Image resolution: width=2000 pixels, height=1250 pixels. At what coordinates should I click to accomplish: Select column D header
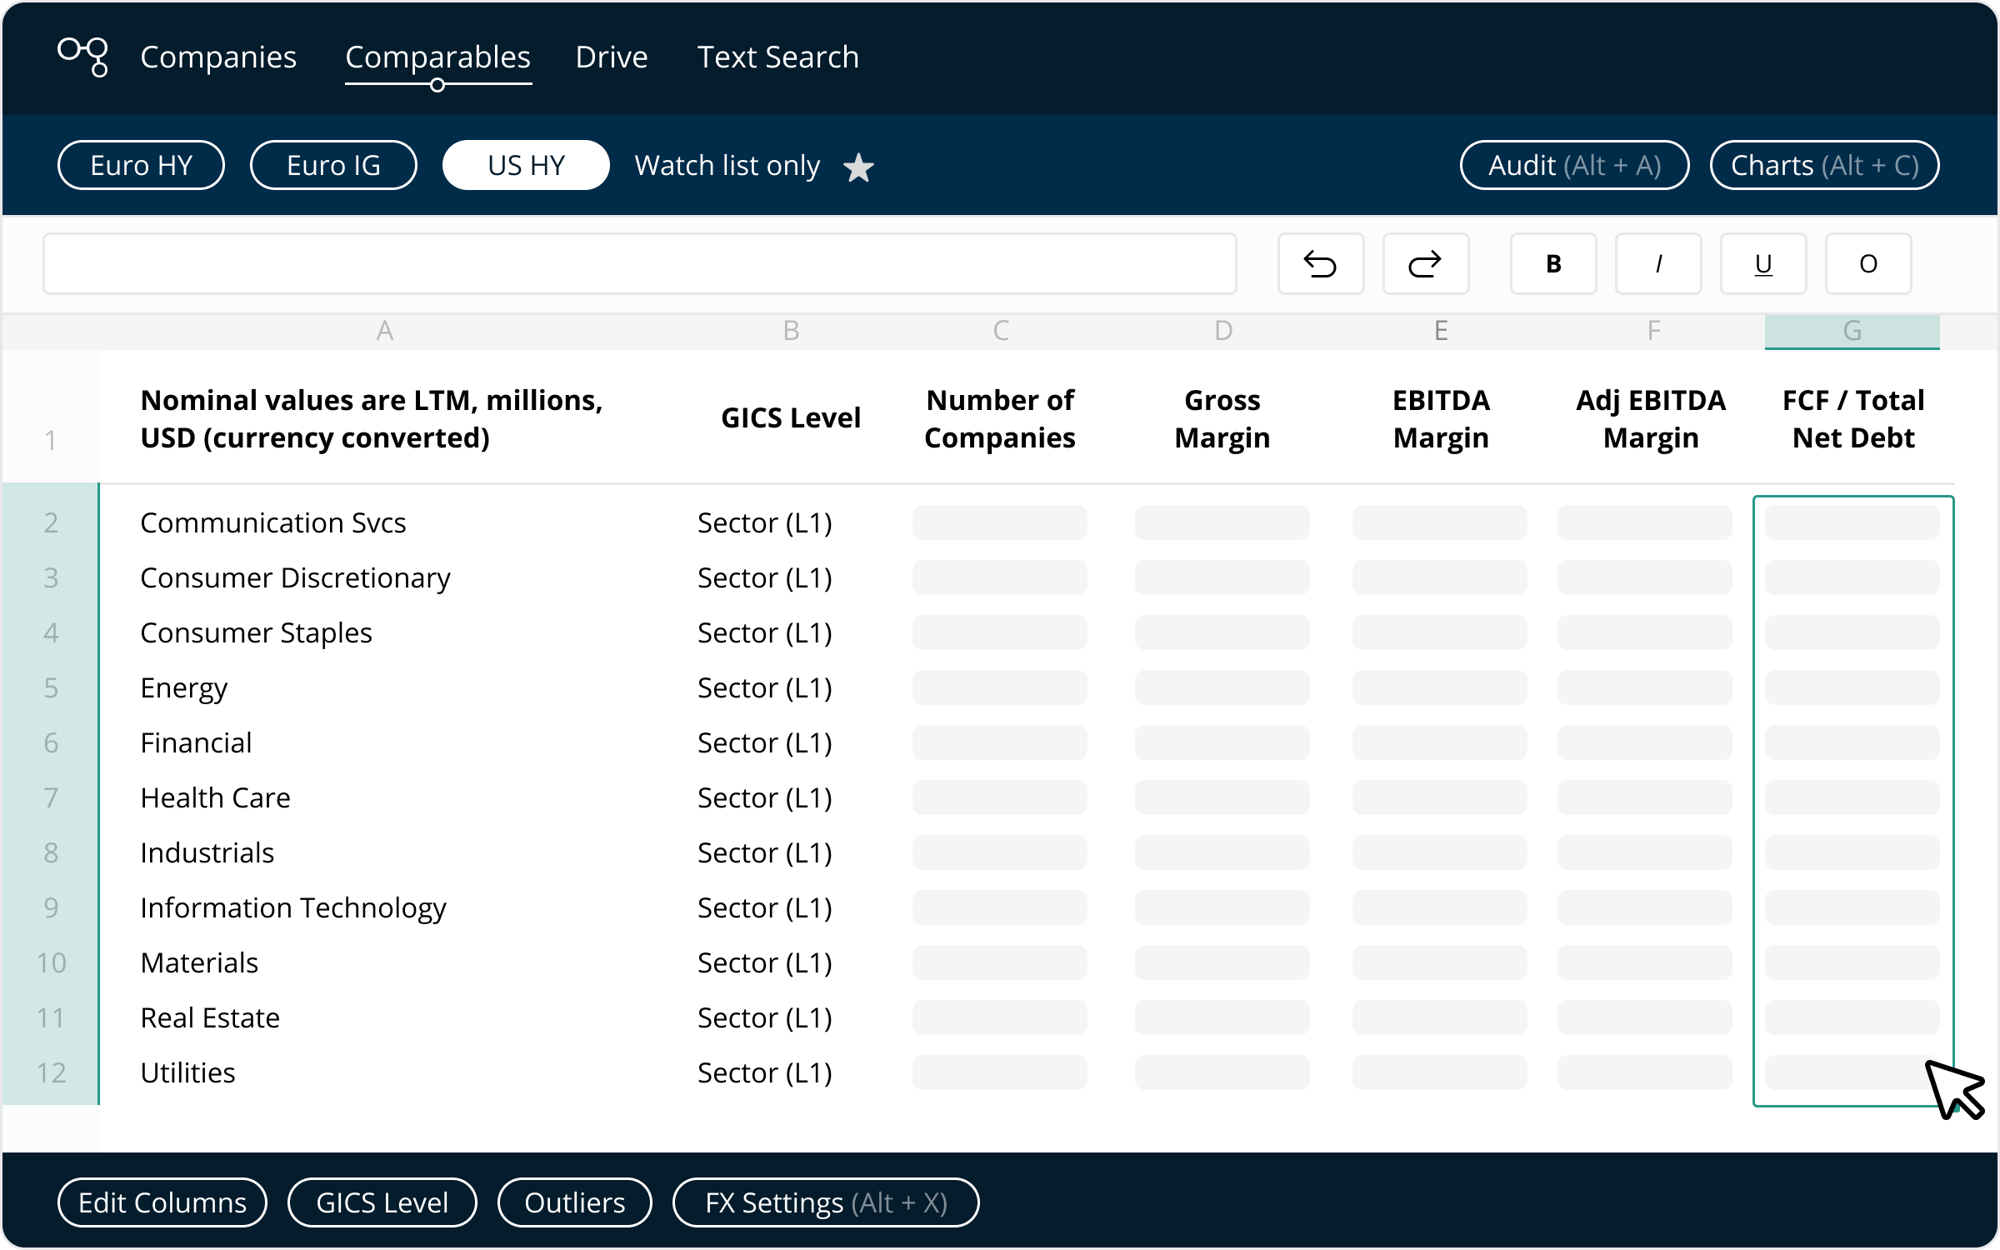[1223, 331]
